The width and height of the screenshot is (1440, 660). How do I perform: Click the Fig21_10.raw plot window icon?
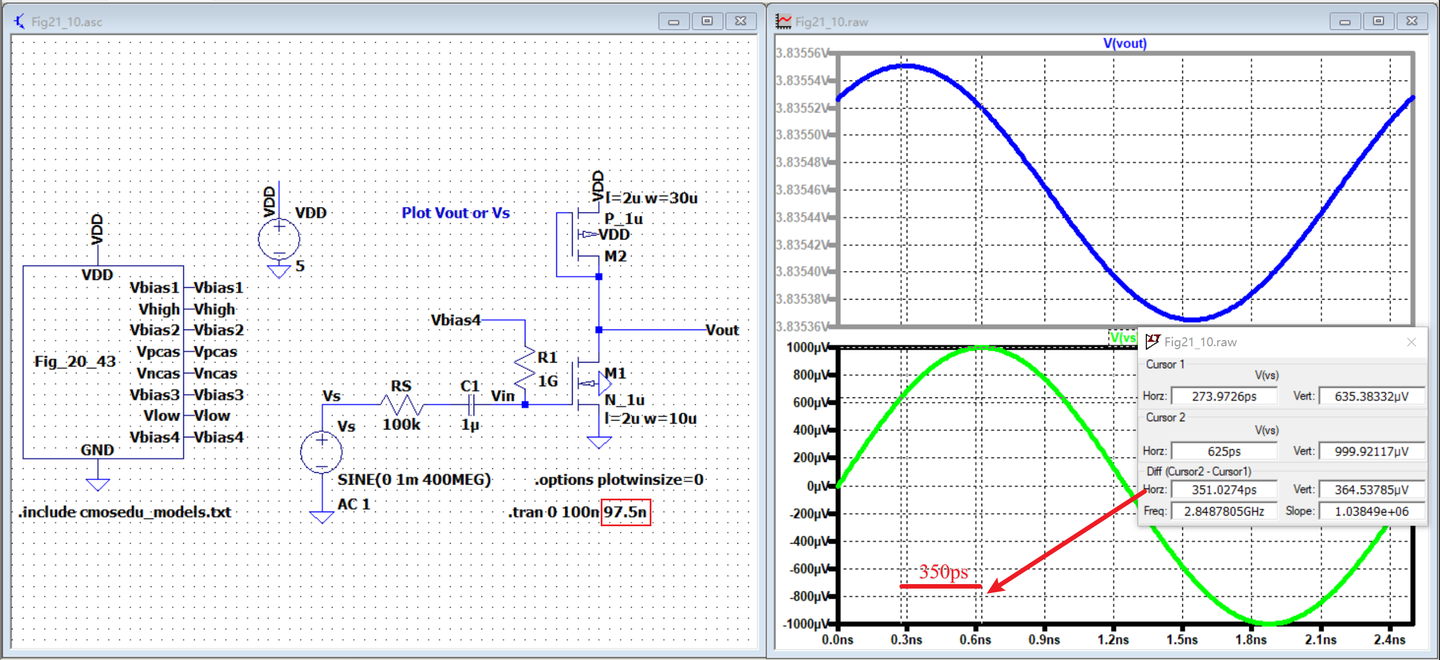(785, 21)
